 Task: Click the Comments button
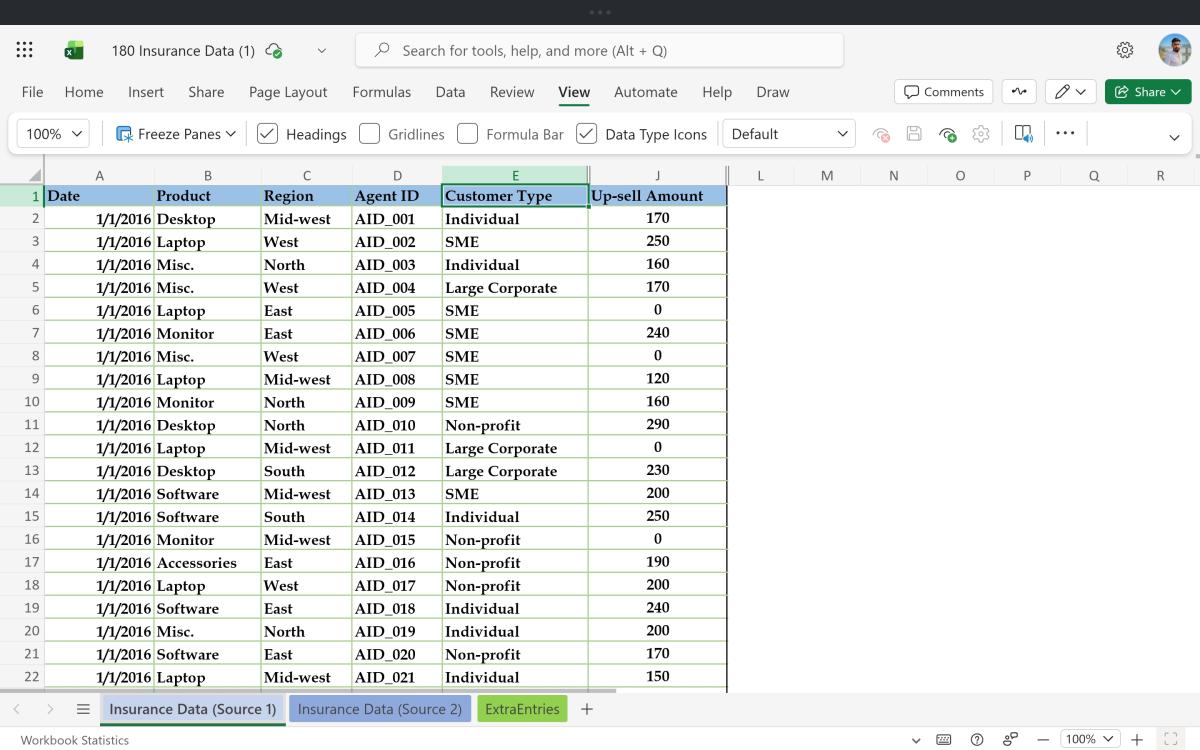coord(943,92)
